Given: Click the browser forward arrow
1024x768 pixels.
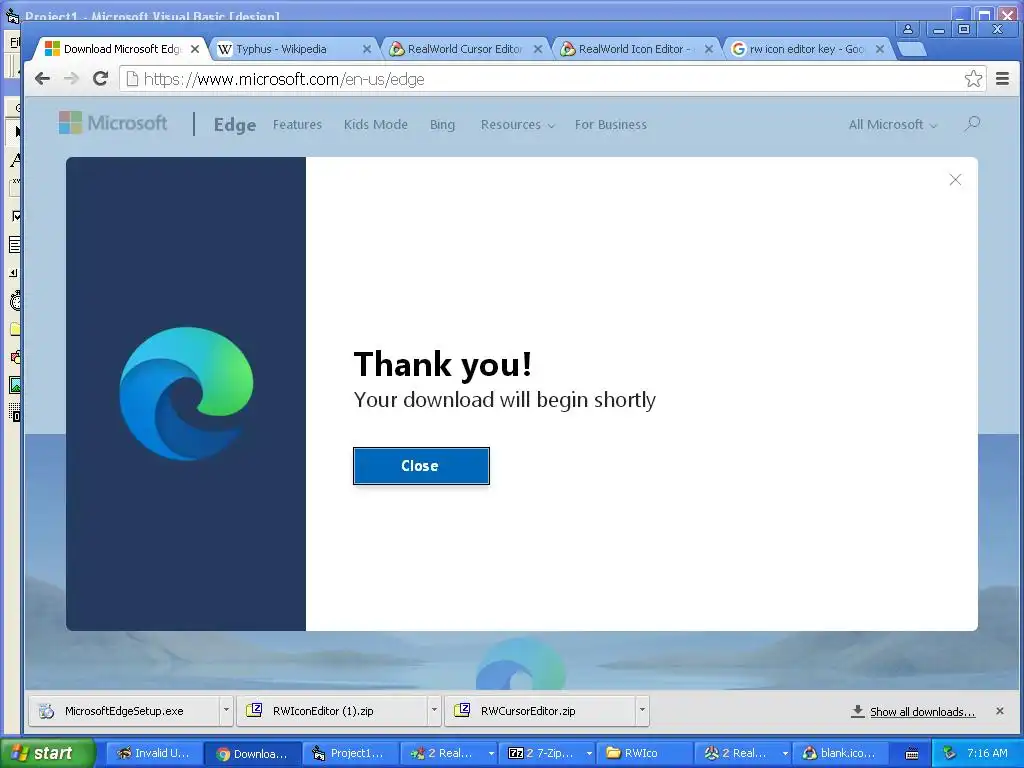Looking at the screenshot, I should [71, 79].
